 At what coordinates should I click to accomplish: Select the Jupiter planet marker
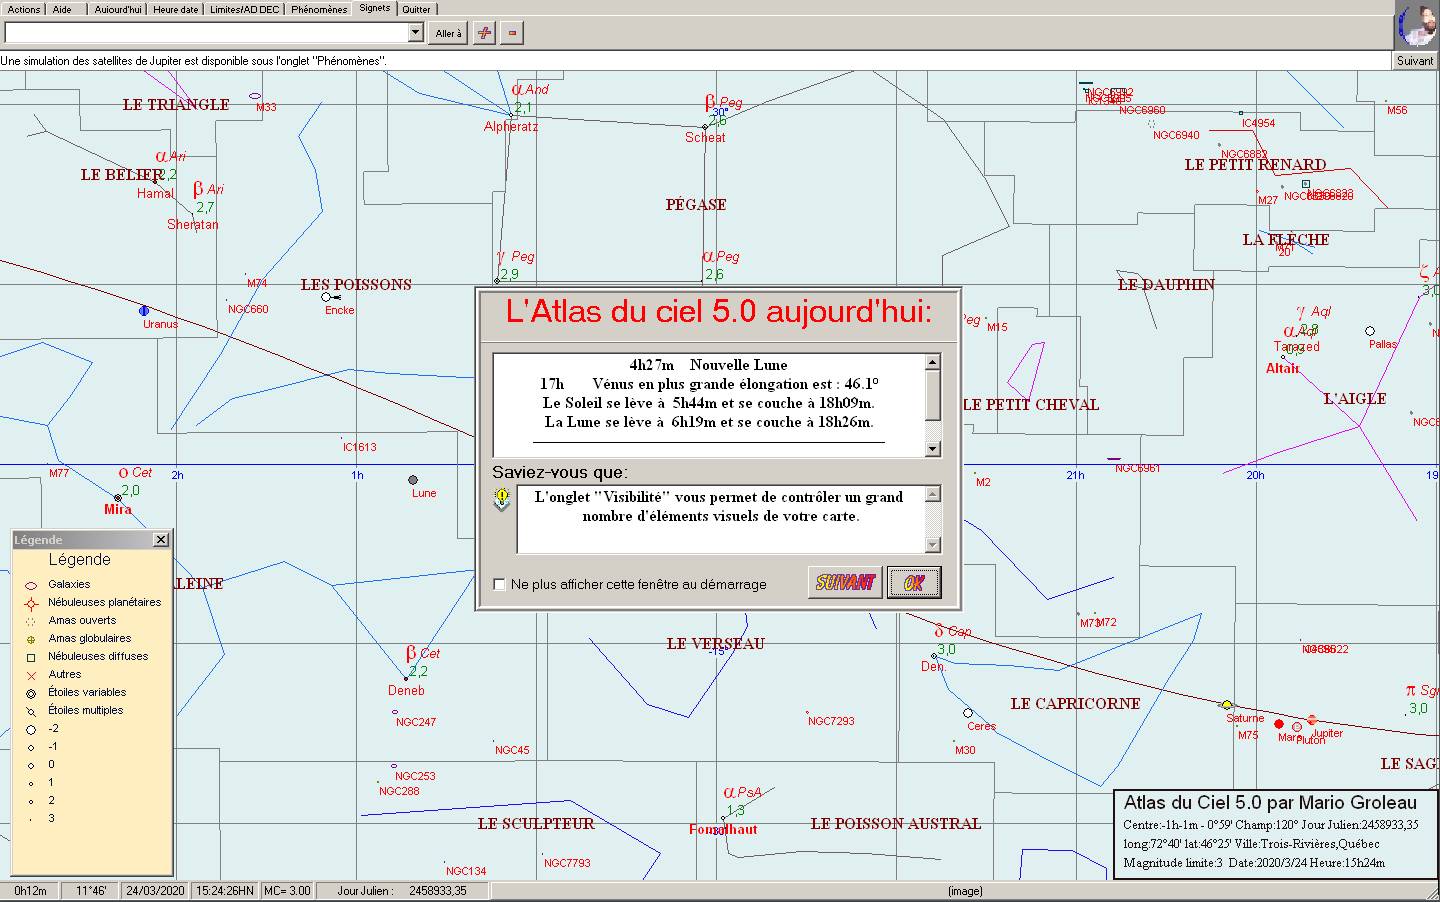pyautogui.click(x=1312, y=720)
